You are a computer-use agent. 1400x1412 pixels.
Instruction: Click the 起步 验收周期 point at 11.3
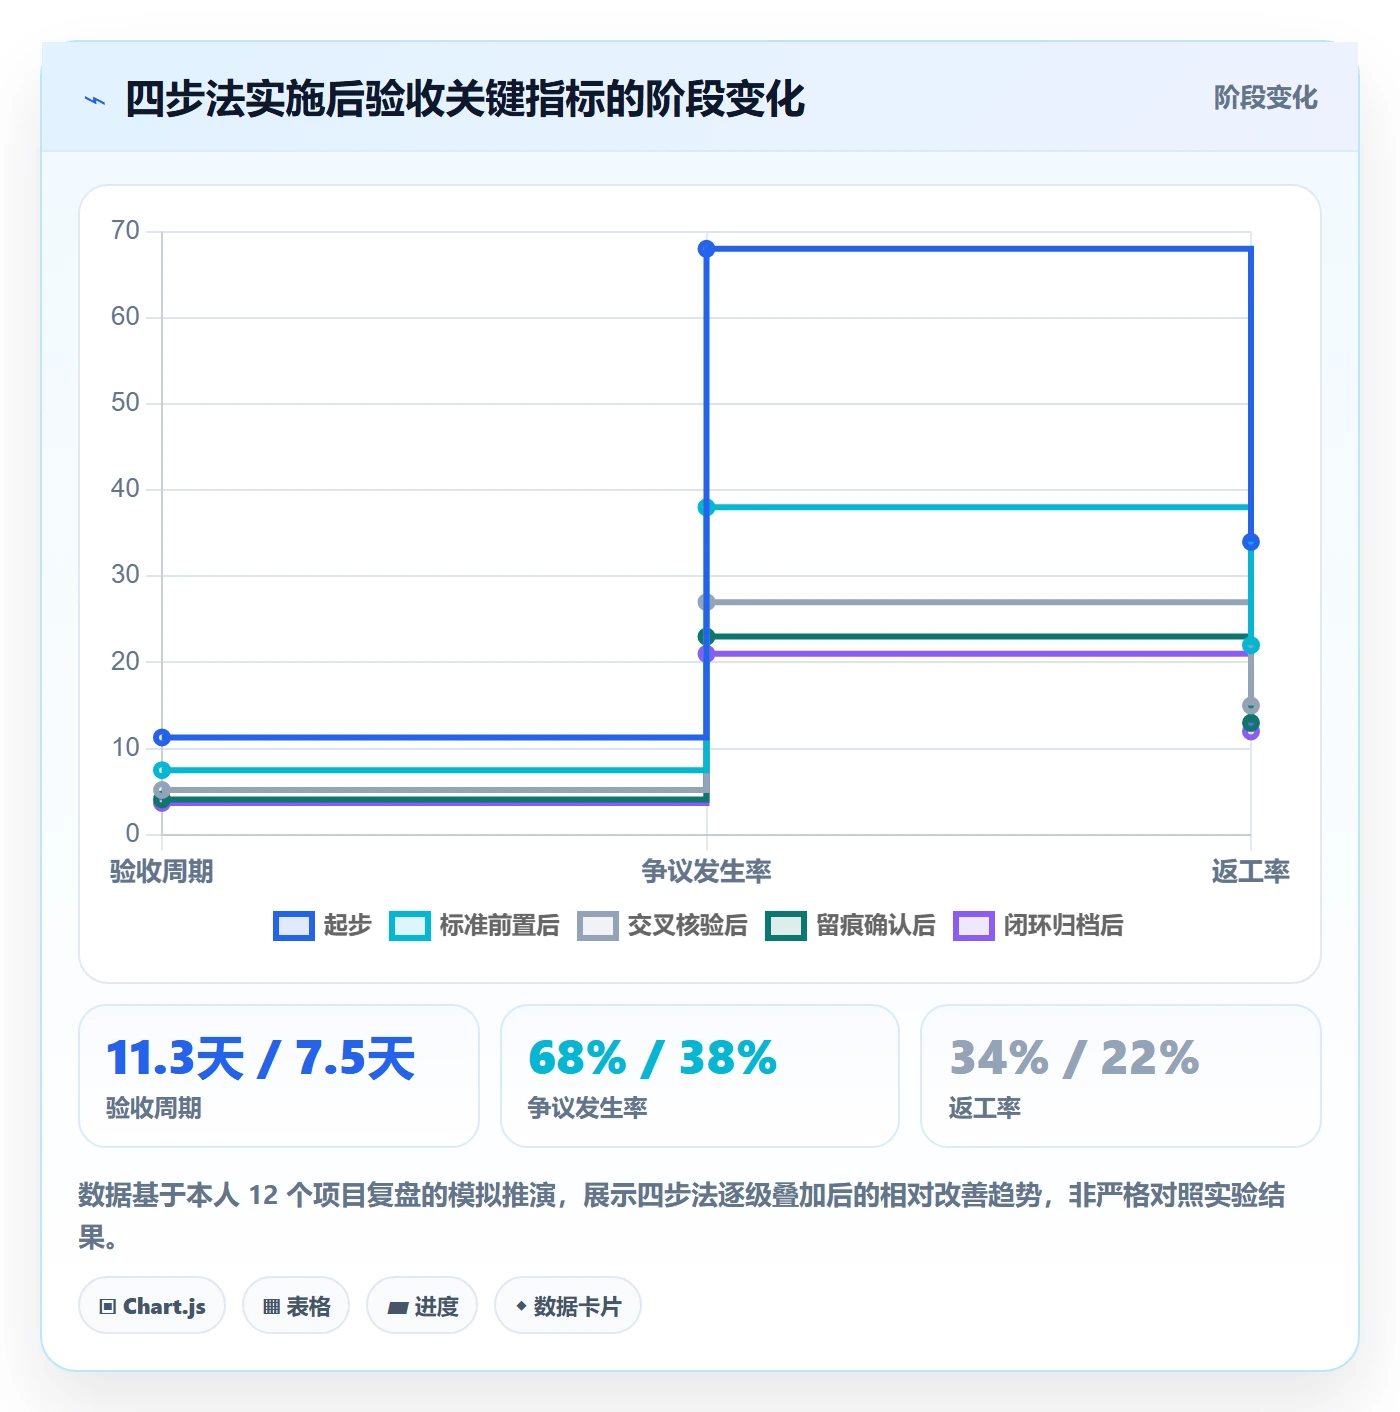coord(162,738)
